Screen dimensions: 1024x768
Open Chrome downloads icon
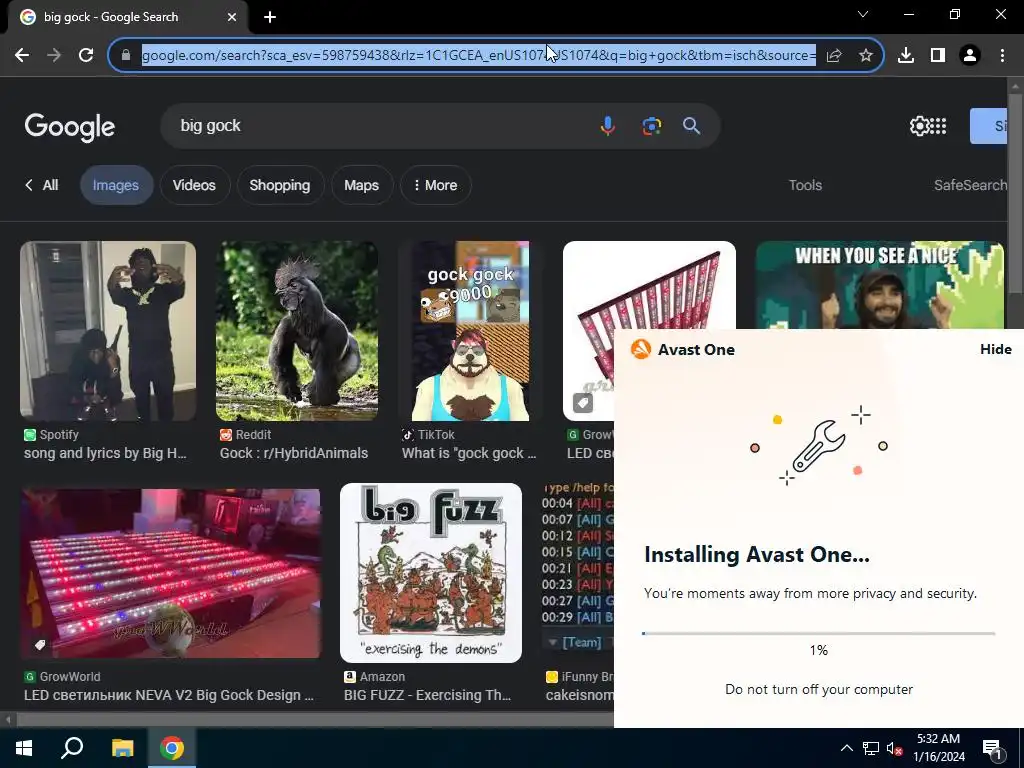tap(906, 56)
